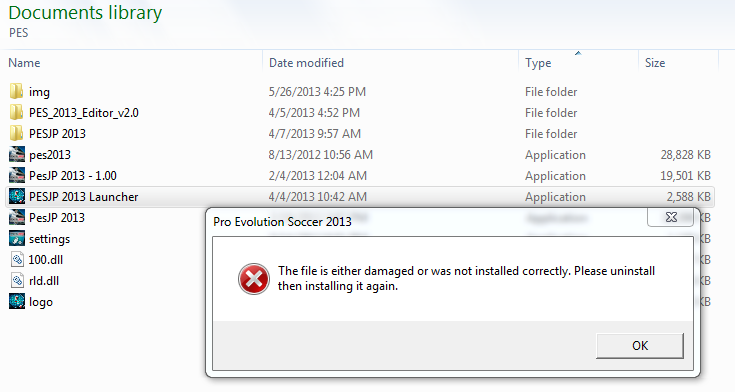The width and height of the screenshot is (735, 392).
Task: Click the PesJP 2013 - 1.00 application icon
Action: pyautogui.click(x=17, y=175)
